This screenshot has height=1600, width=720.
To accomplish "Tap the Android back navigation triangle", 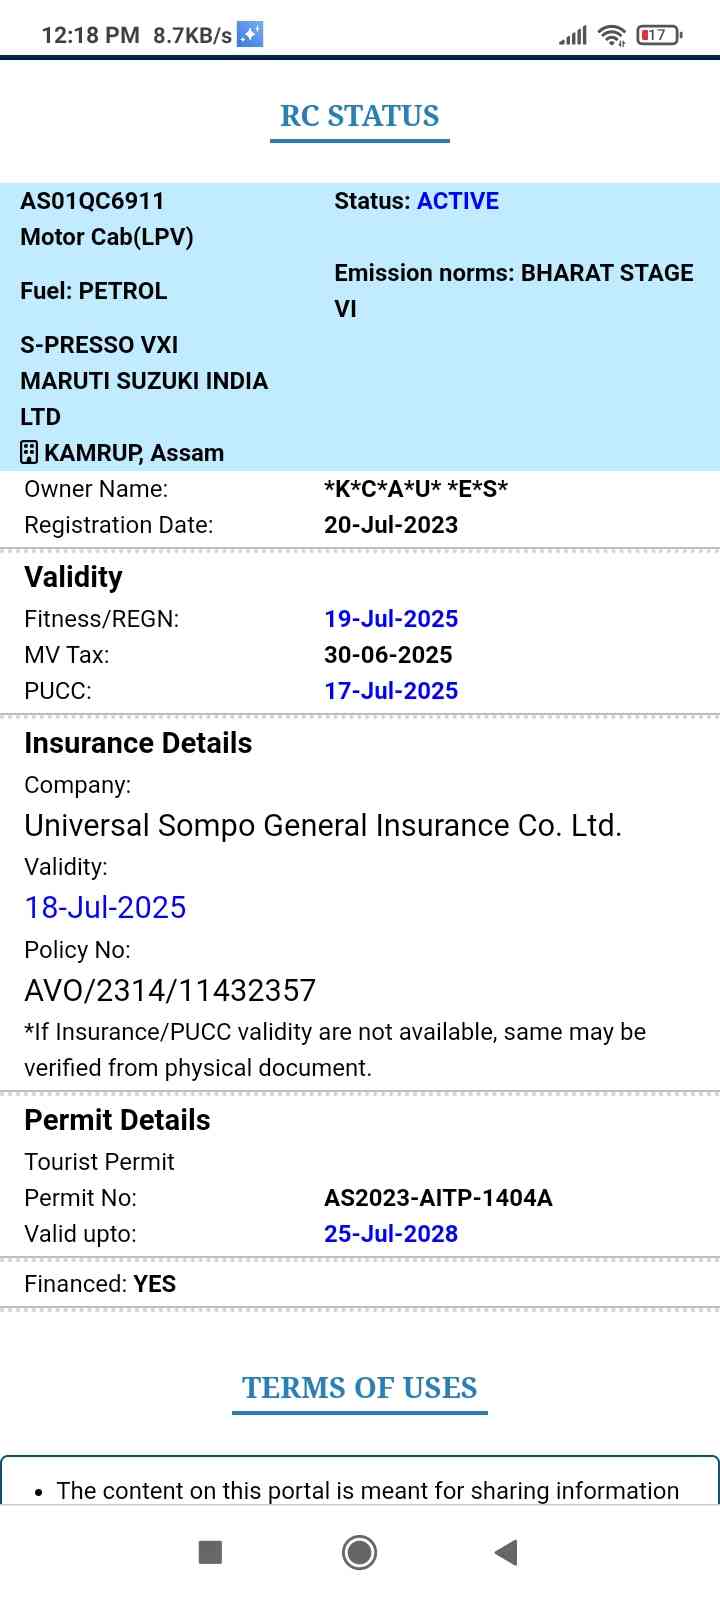I will pyautogui.click(x=506, y=1552).
